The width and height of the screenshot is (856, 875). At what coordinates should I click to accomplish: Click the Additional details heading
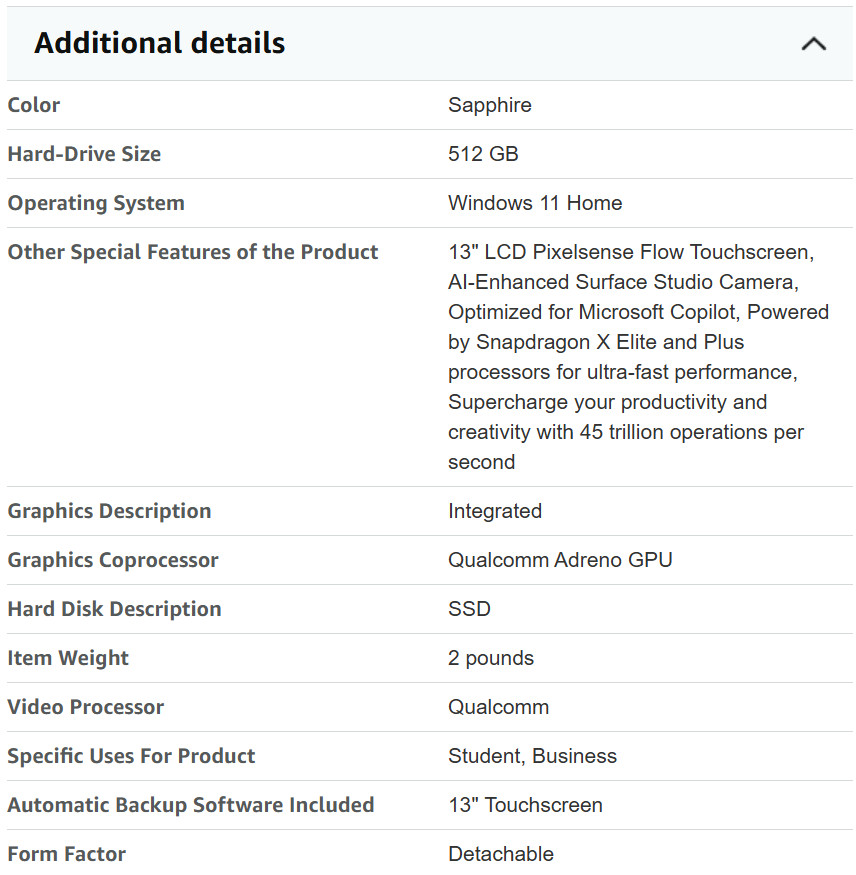(160, 43)
